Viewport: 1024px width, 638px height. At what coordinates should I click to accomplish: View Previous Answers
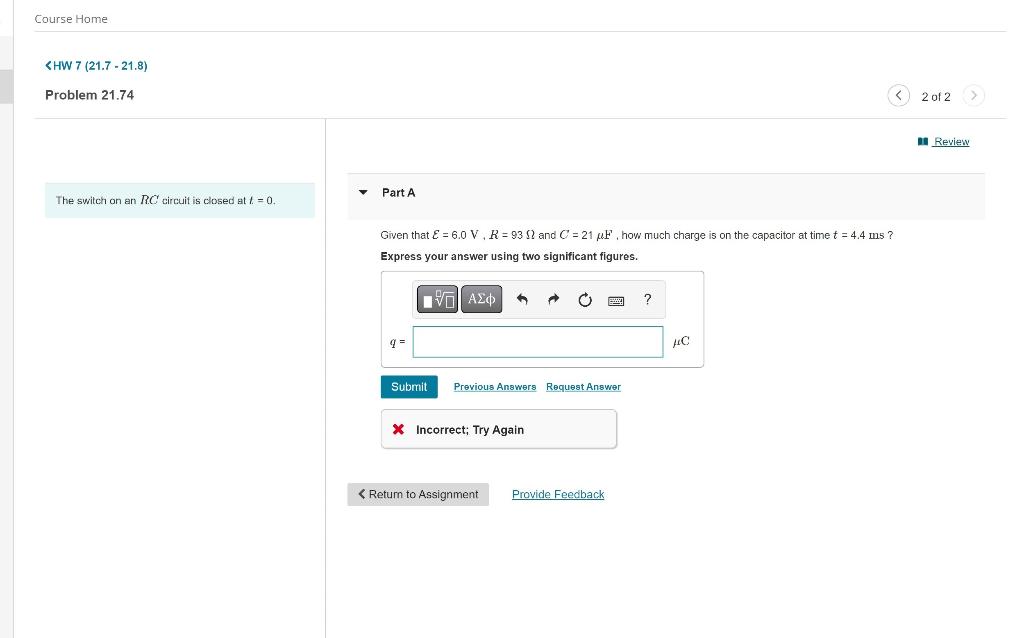(x=494, y=387)
